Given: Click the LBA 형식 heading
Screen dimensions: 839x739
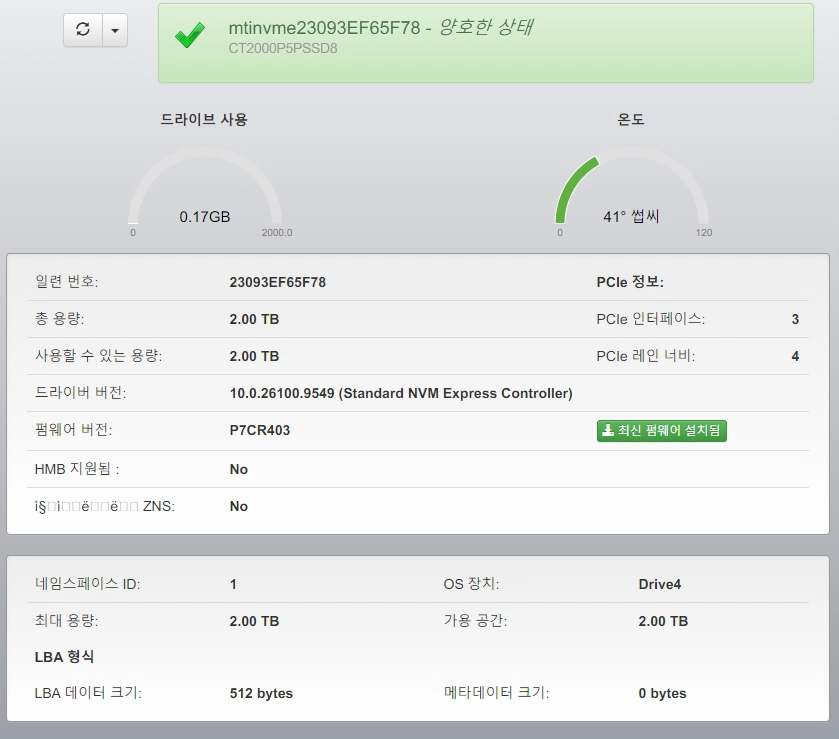Looking at the screenshot, I should (x=64, y=657).
